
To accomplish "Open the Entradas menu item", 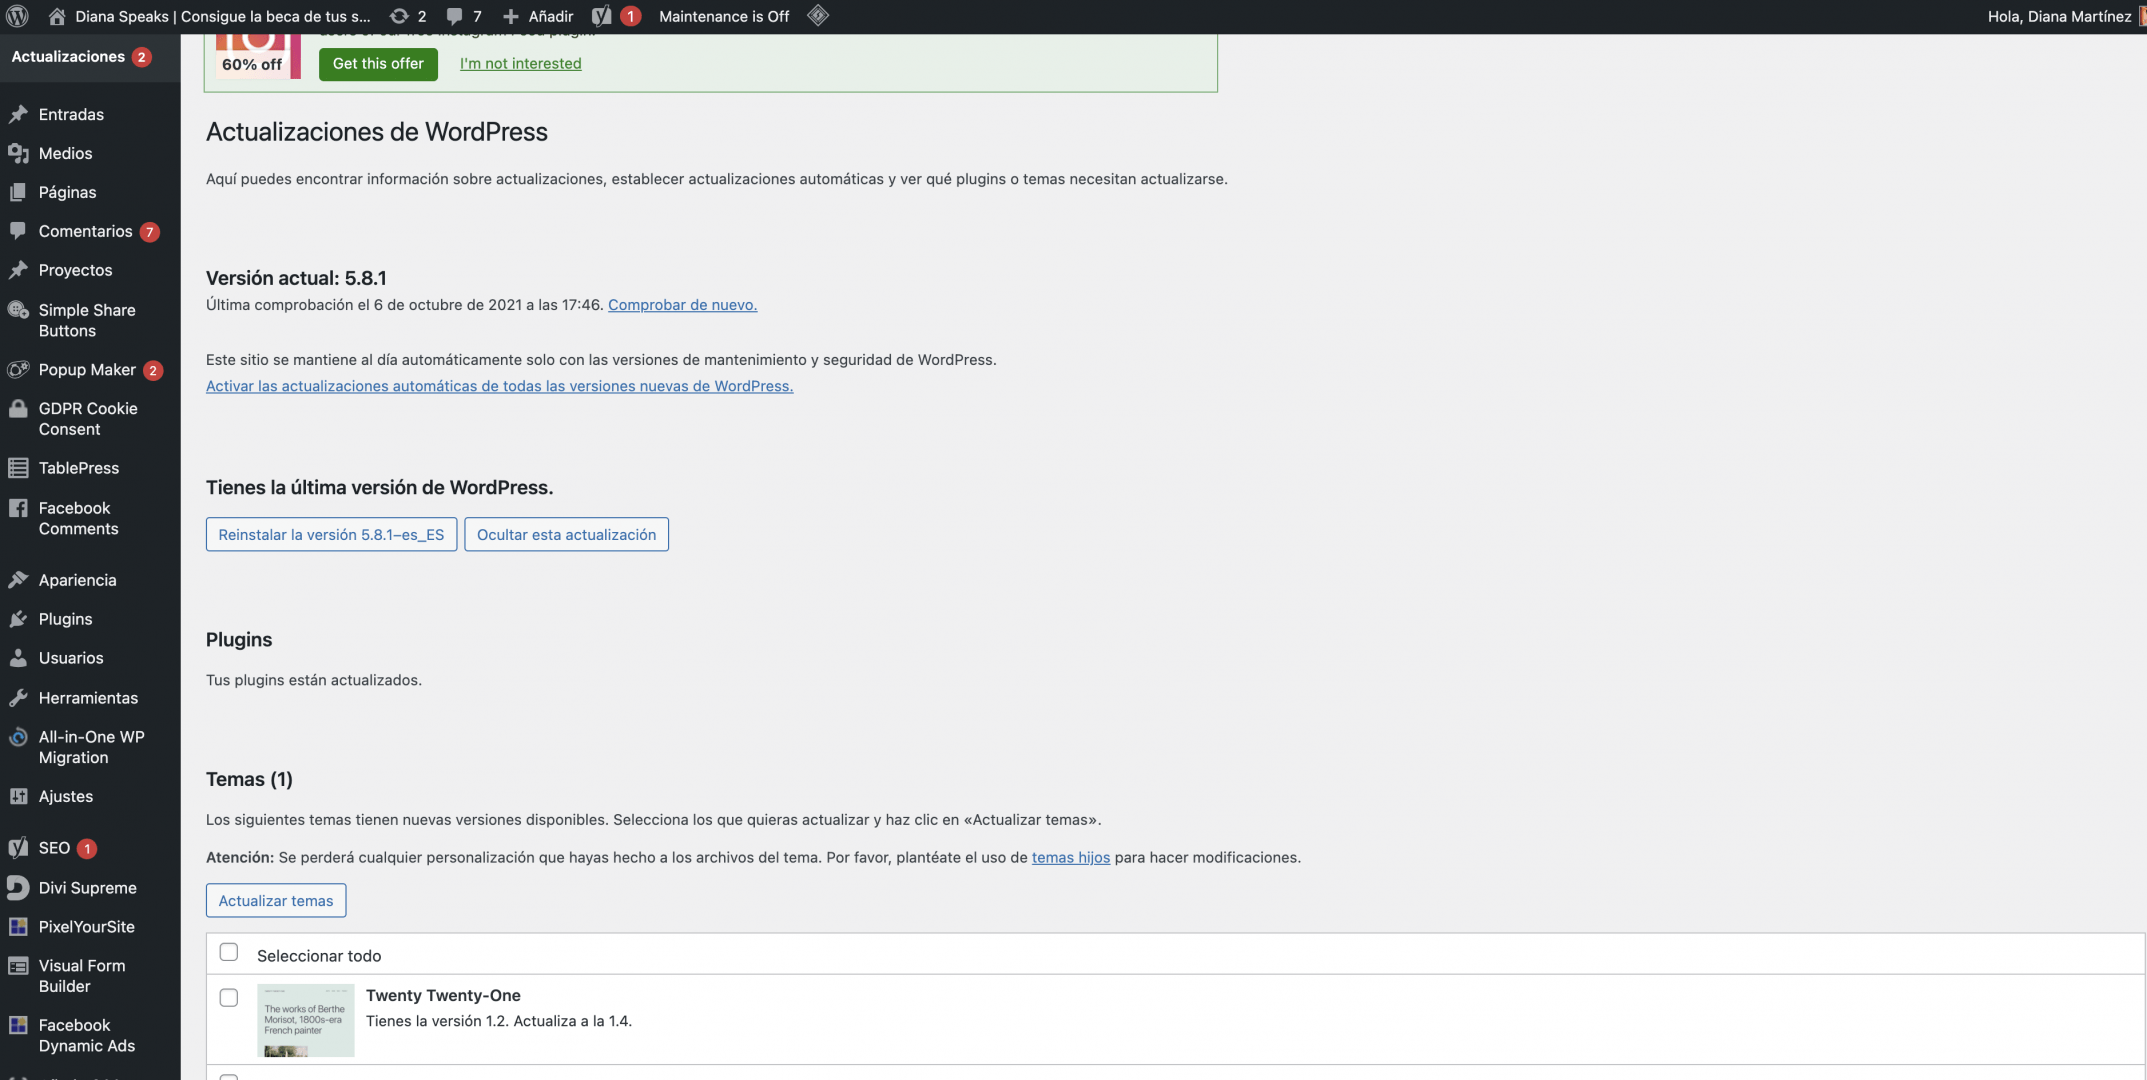I will [x=71, y=114].
